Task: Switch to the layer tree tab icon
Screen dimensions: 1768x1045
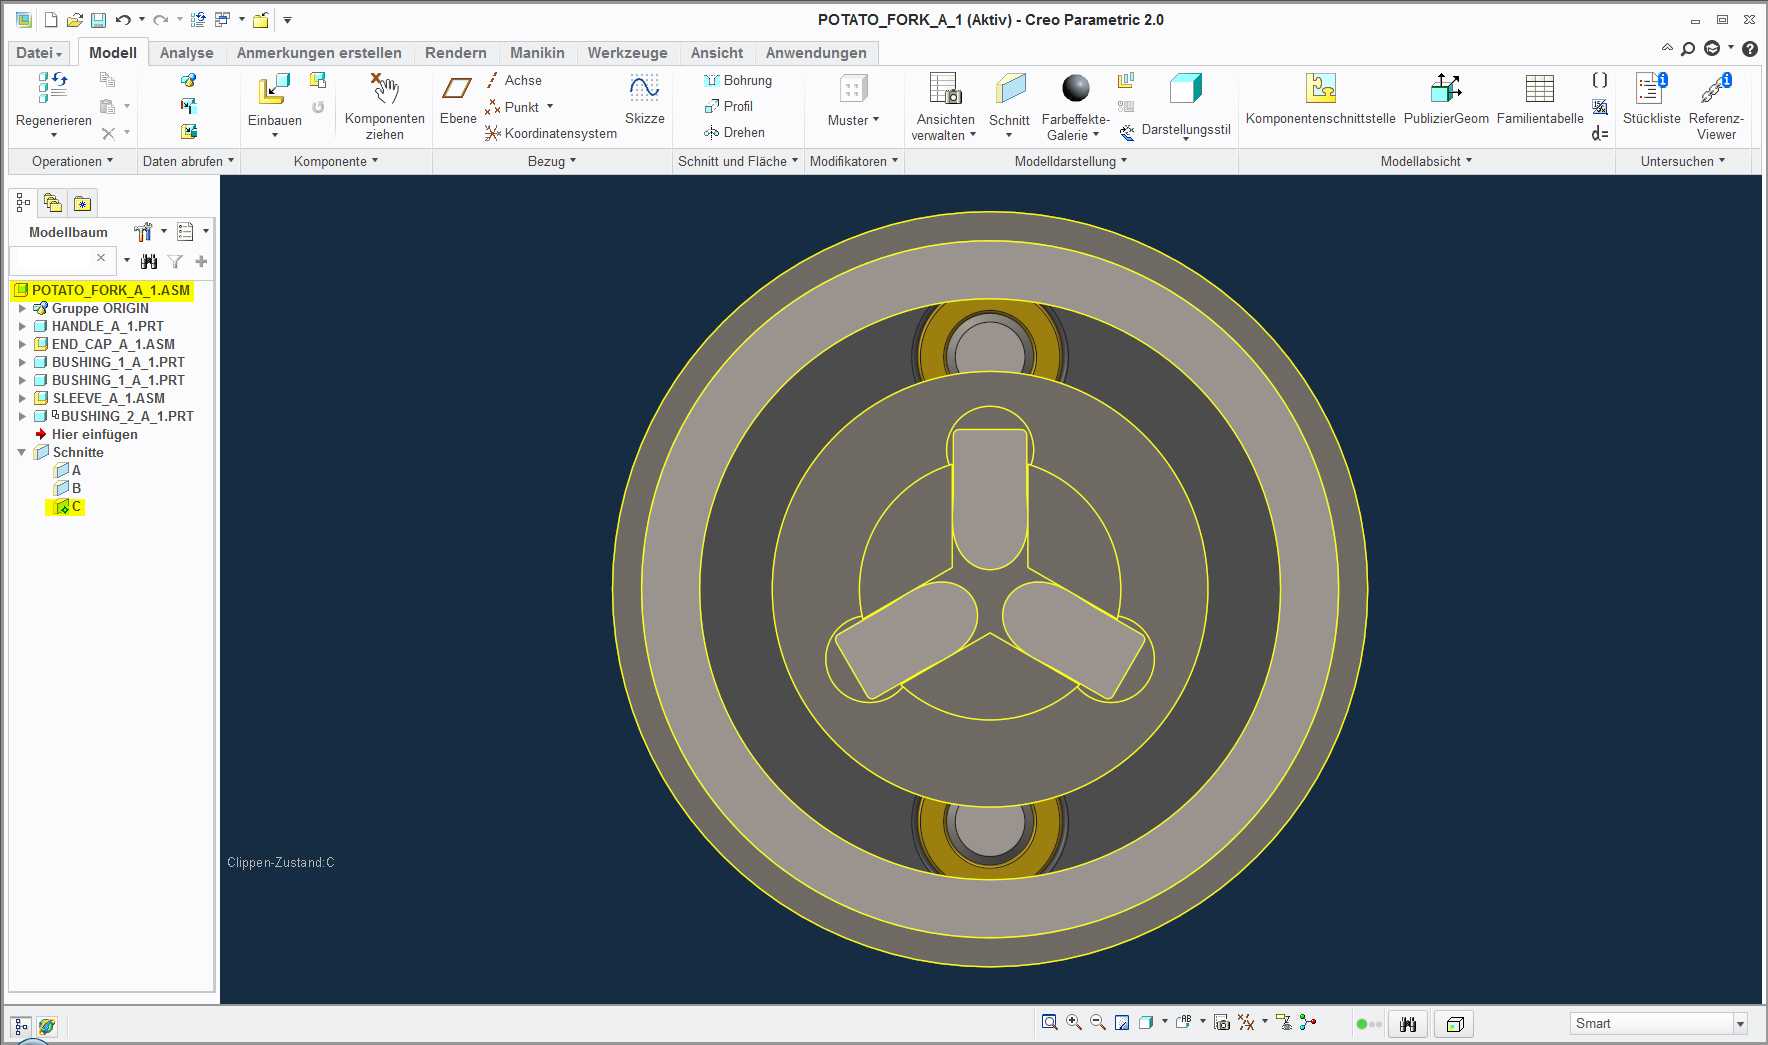Action: [53, 204]
